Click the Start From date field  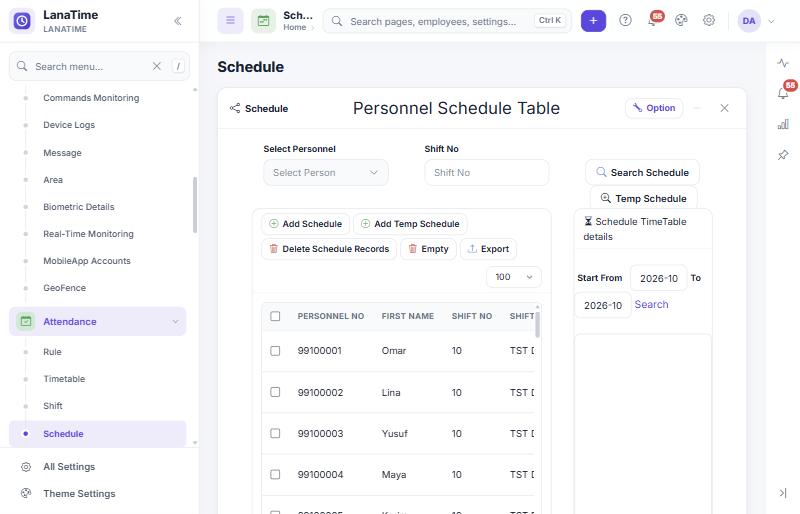(659, 278)
